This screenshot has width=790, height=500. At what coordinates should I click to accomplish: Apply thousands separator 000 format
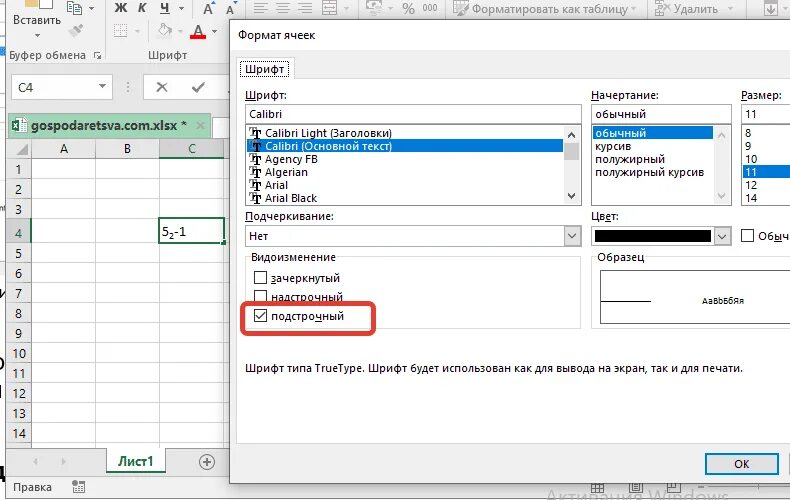point(430,8)
